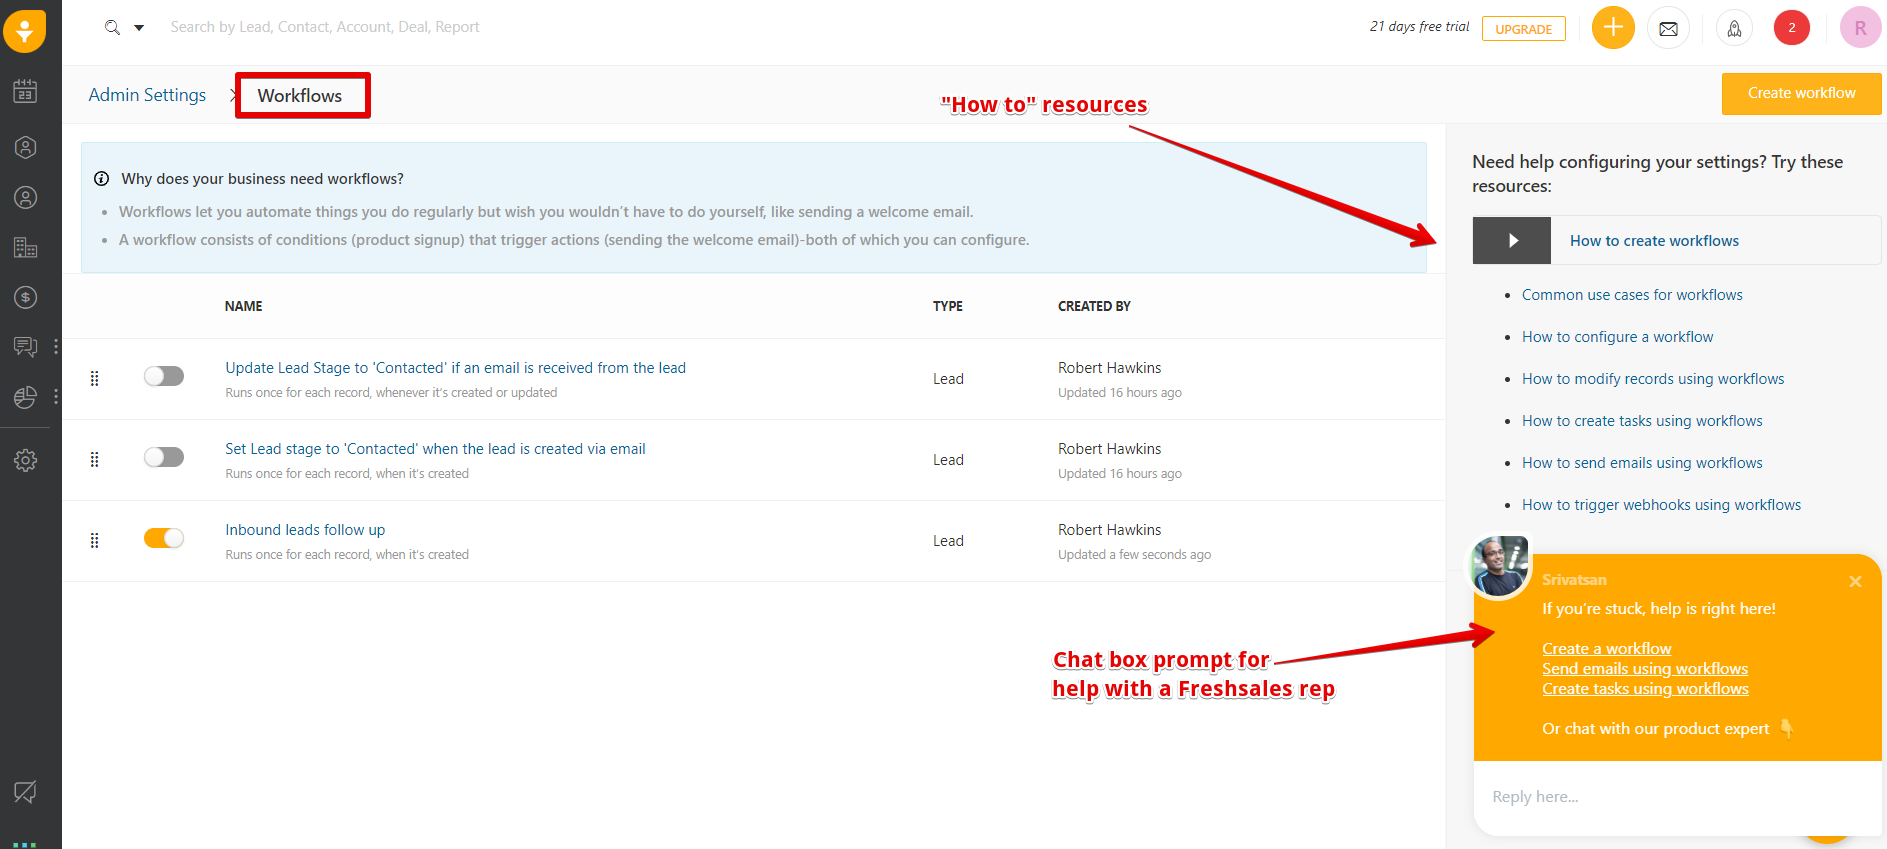Image resolution: width=1887 pixels, height=849 pixels.
Task: Select the Workflows breadcrumb item
Action: click(x=300, y=96)
